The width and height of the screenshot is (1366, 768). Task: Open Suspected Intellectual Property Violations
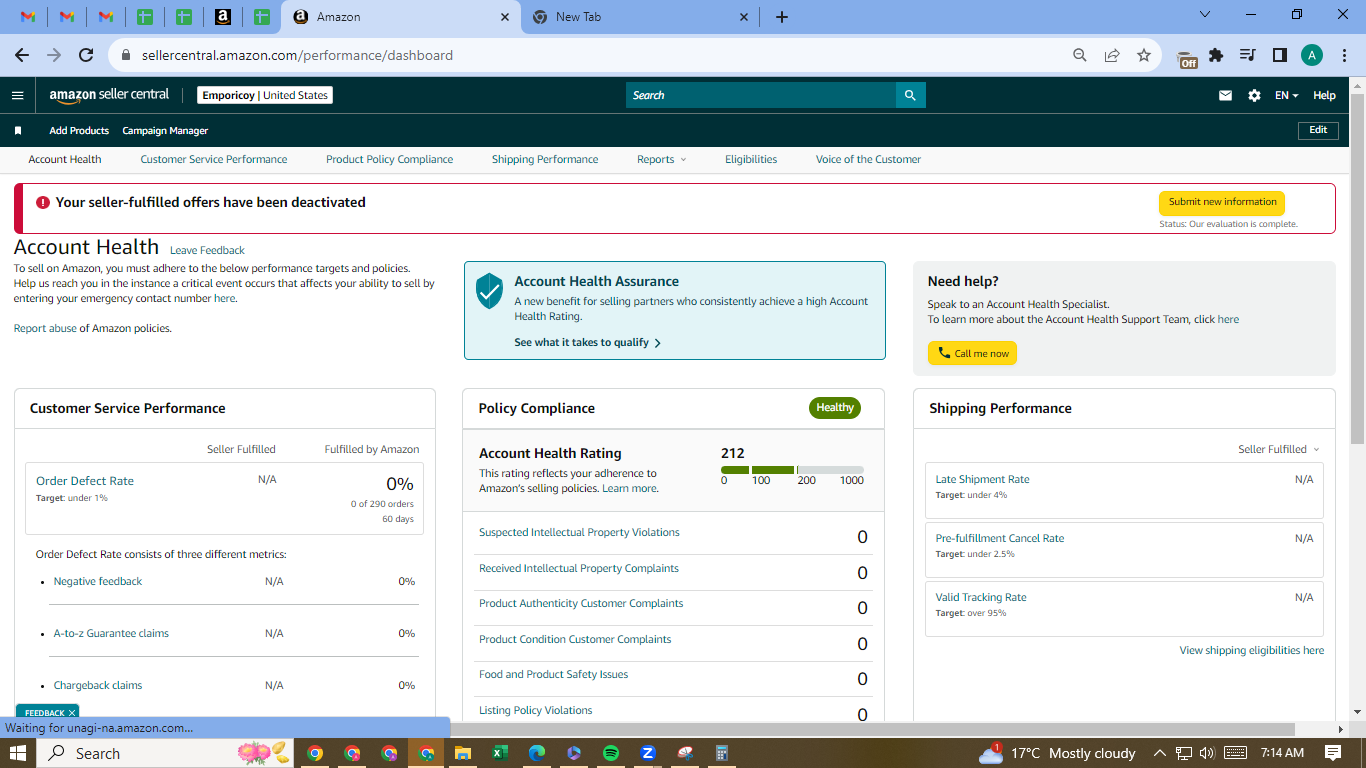pyautogui.click(x=579, y=532)
